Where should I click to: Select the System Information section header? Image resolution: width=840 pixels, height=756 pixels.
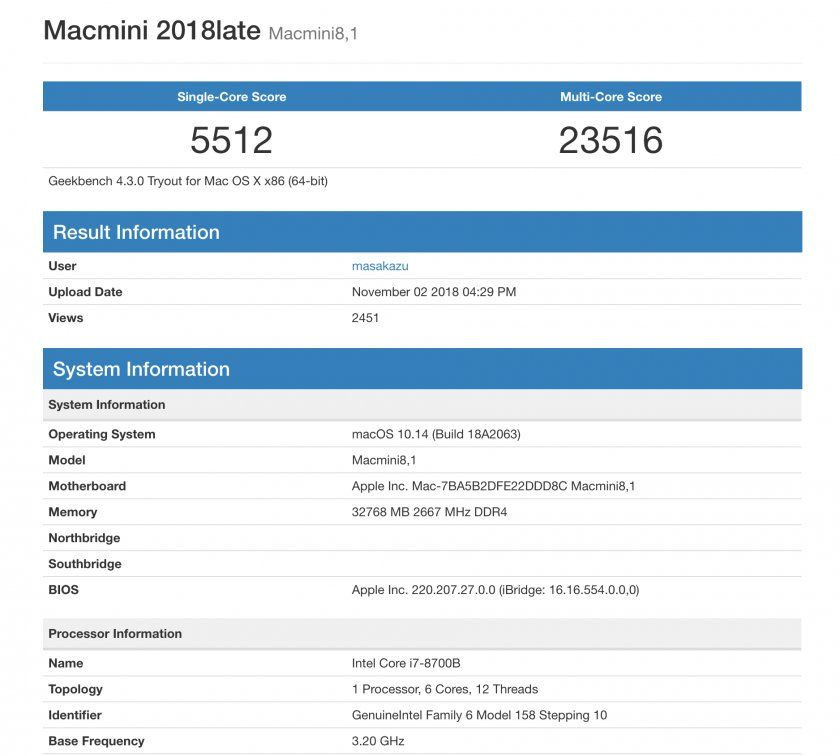[138, 368]
